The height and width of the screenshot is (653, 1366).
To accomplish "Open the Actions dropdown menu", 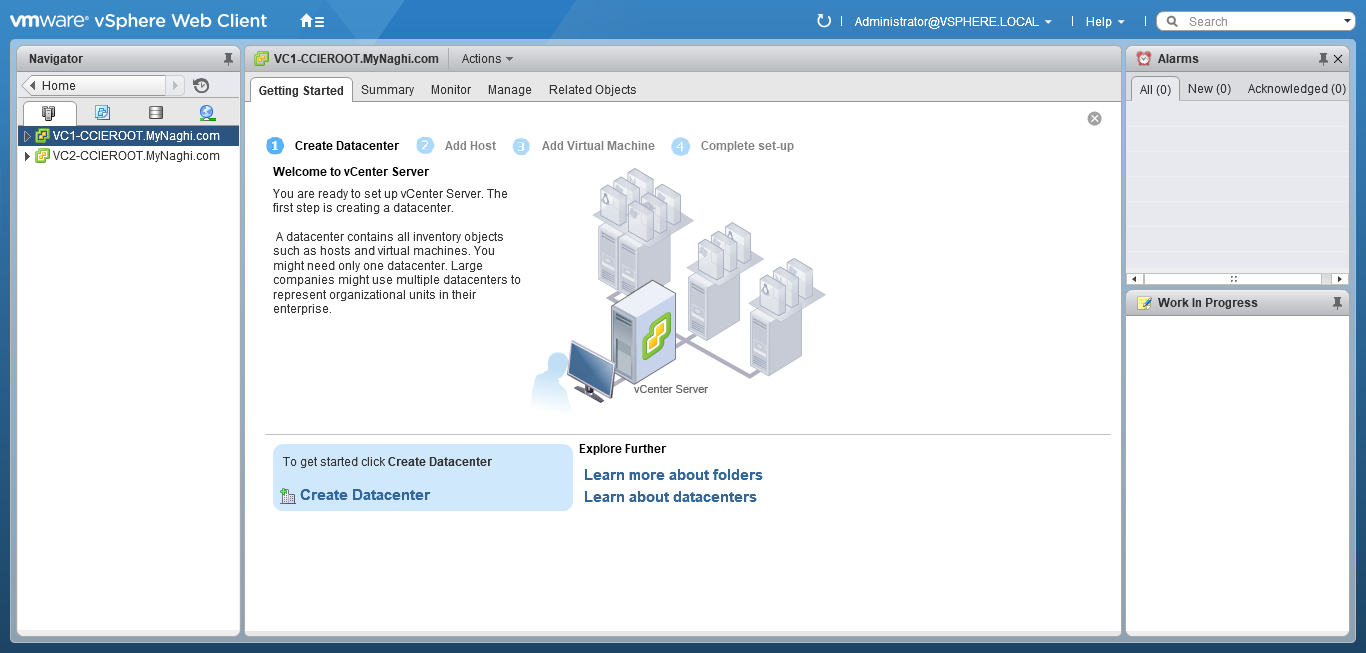I will [486, 59].
